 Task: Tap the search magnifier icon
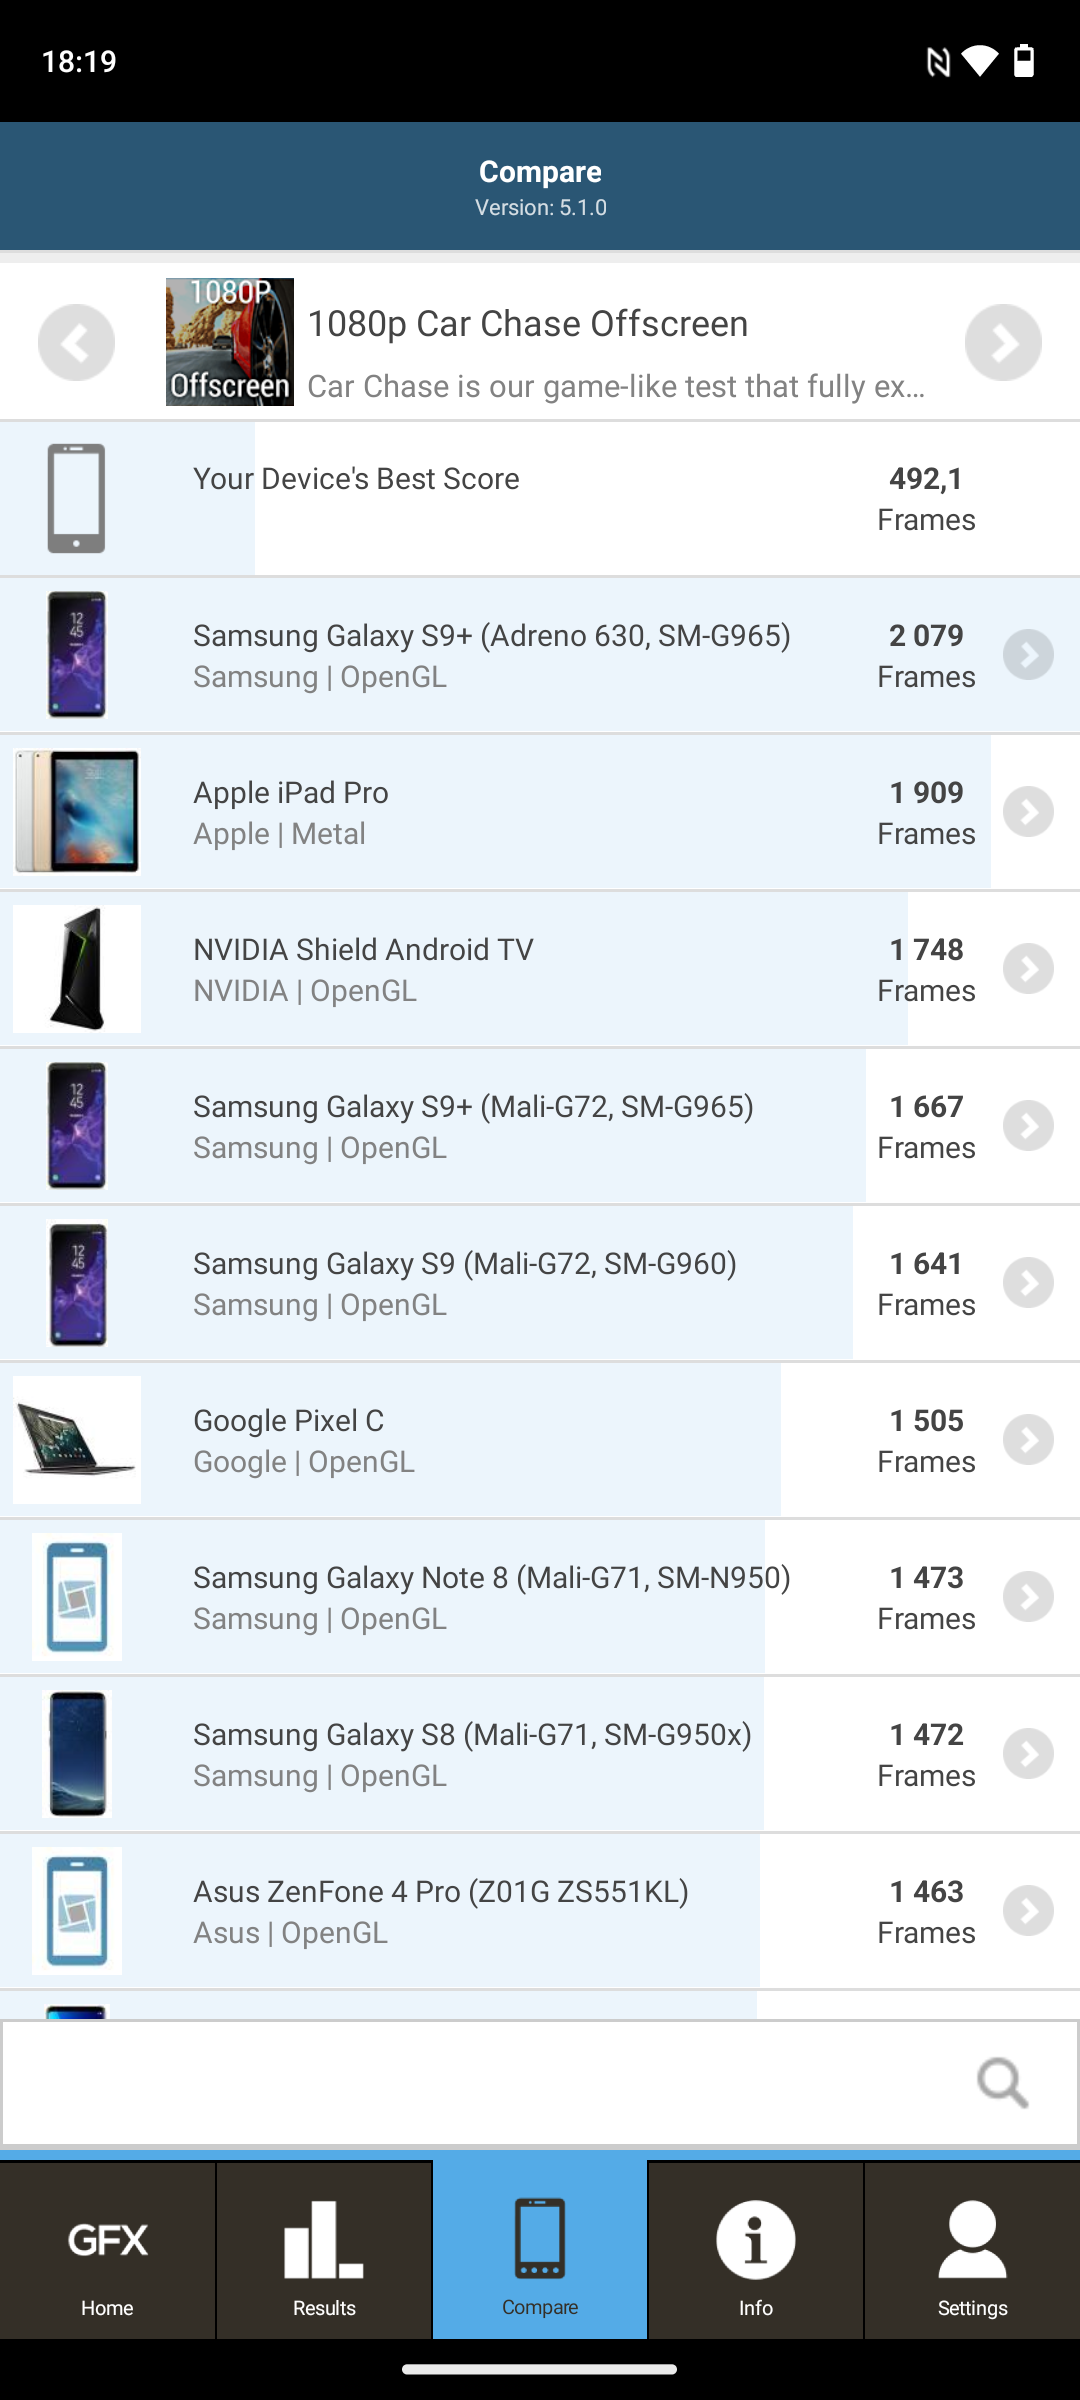pyautogui.click(x=1002, y=2083)
